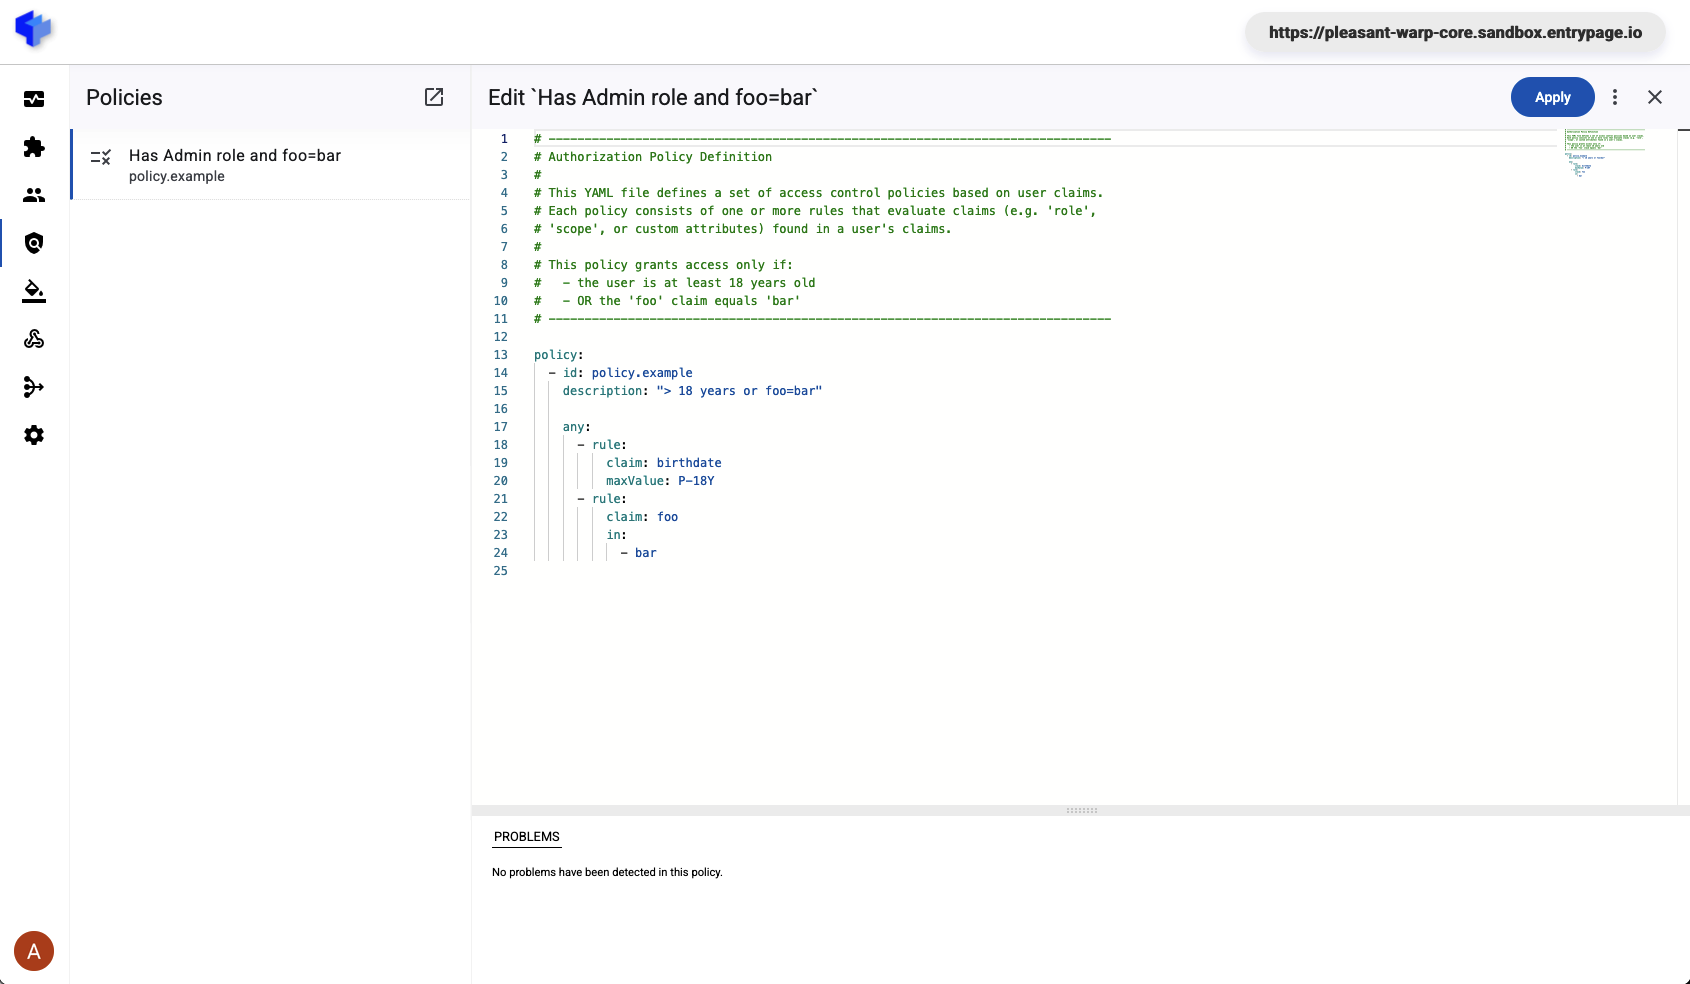Click the 'in:' key on line 23

617,535
